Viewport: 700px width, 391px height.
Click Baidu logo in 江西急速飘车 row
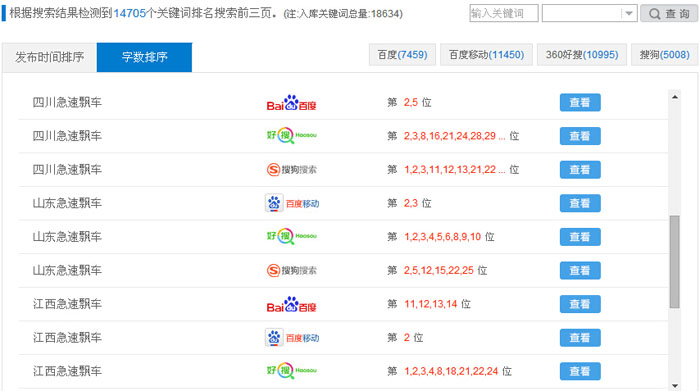292,304
